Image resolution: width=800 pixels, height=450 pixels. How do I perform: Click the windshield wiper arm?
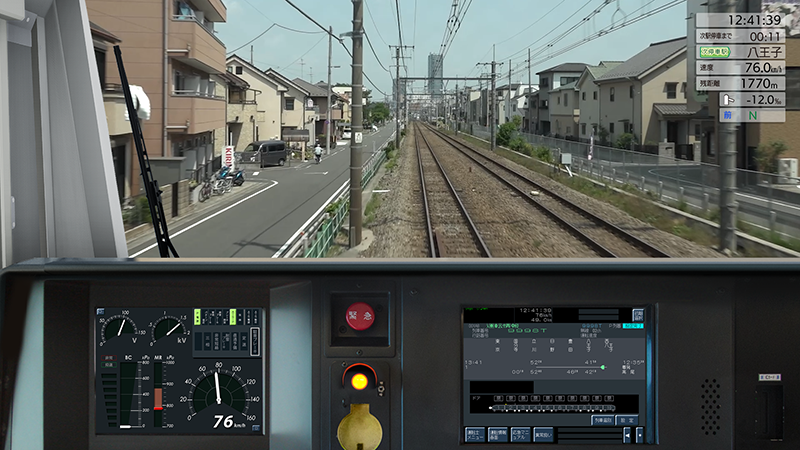pos(144,151)
